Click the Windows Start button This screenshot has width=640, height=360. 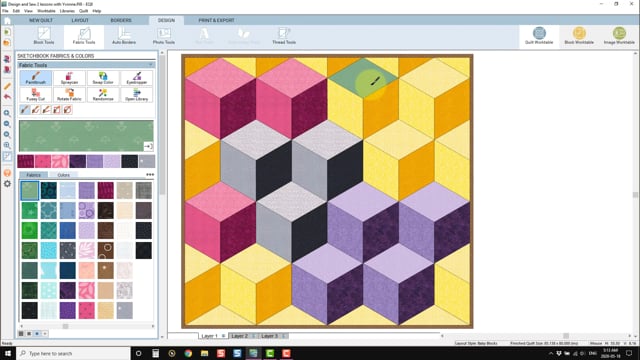click(x=7, y=353)
